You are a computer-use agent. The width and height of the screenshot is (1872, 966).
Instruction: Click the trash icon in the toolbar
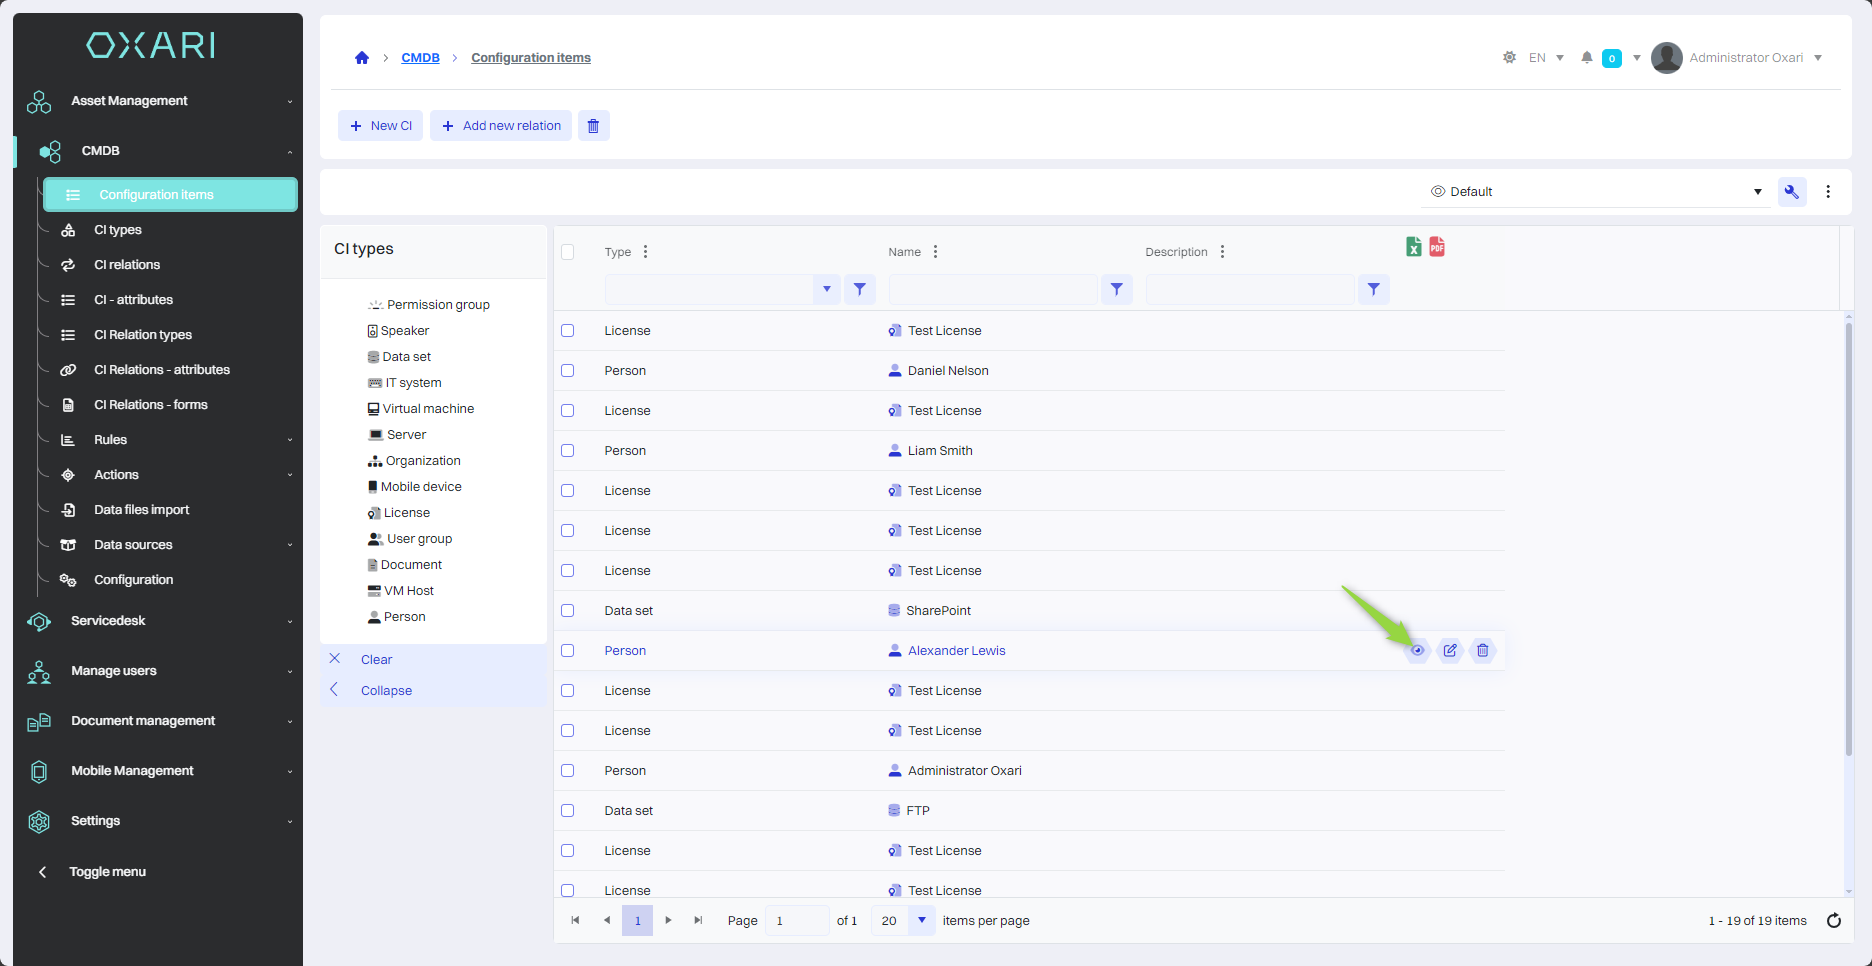593,126
